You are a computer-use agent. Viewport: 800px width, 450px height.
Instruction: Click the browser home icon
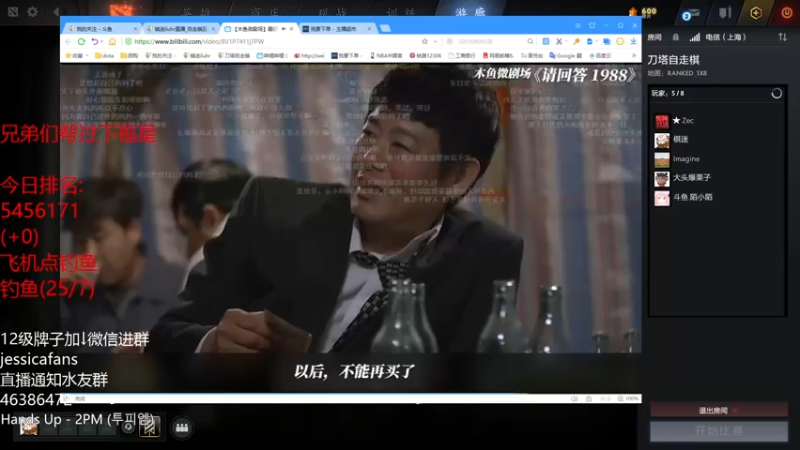[x=112, y=41]
